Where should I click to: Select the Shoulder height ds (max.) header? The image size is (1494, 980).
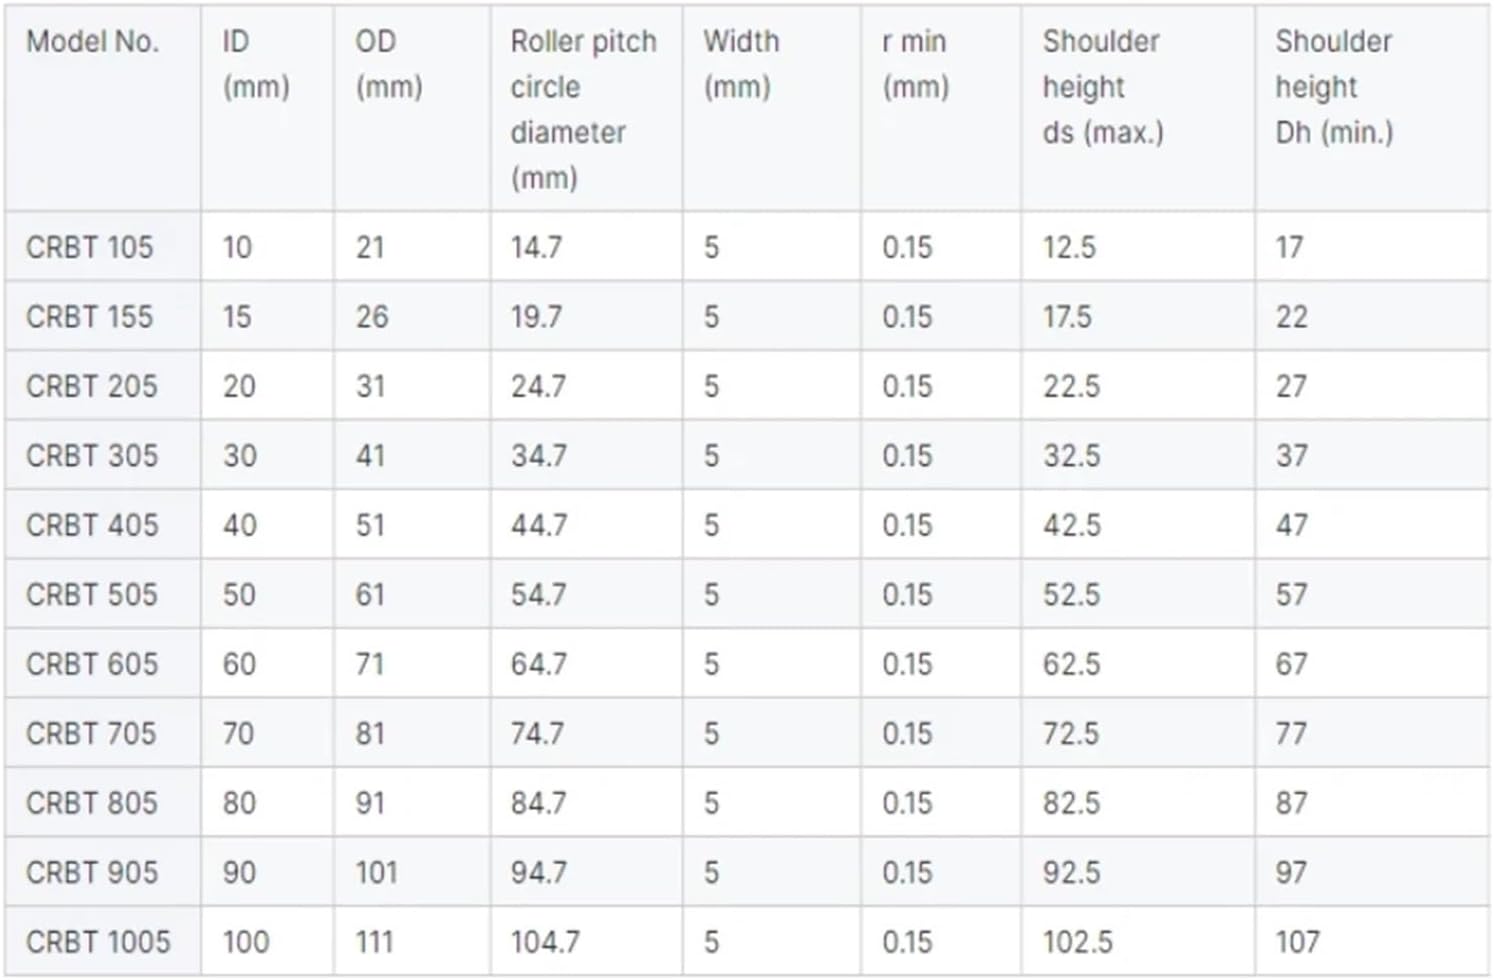point(1102,87)
